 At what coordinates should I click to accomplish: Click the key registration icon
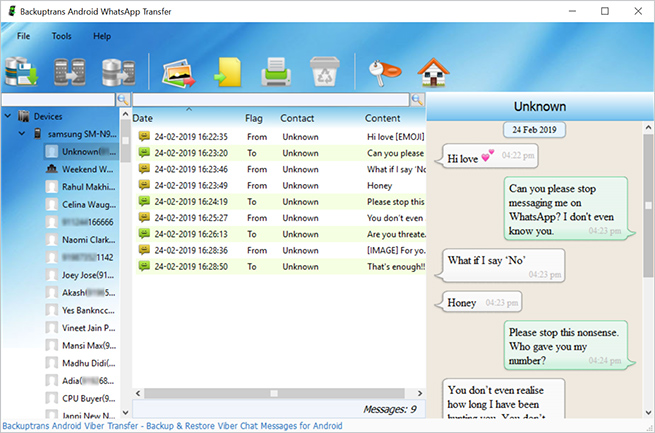[x=385, y=72]
